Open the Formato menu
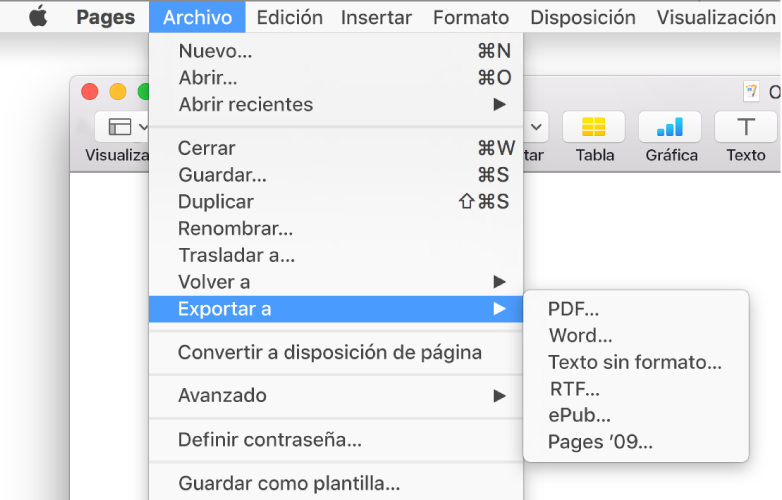This screenshot has height=500, width=782. point(470,17)
